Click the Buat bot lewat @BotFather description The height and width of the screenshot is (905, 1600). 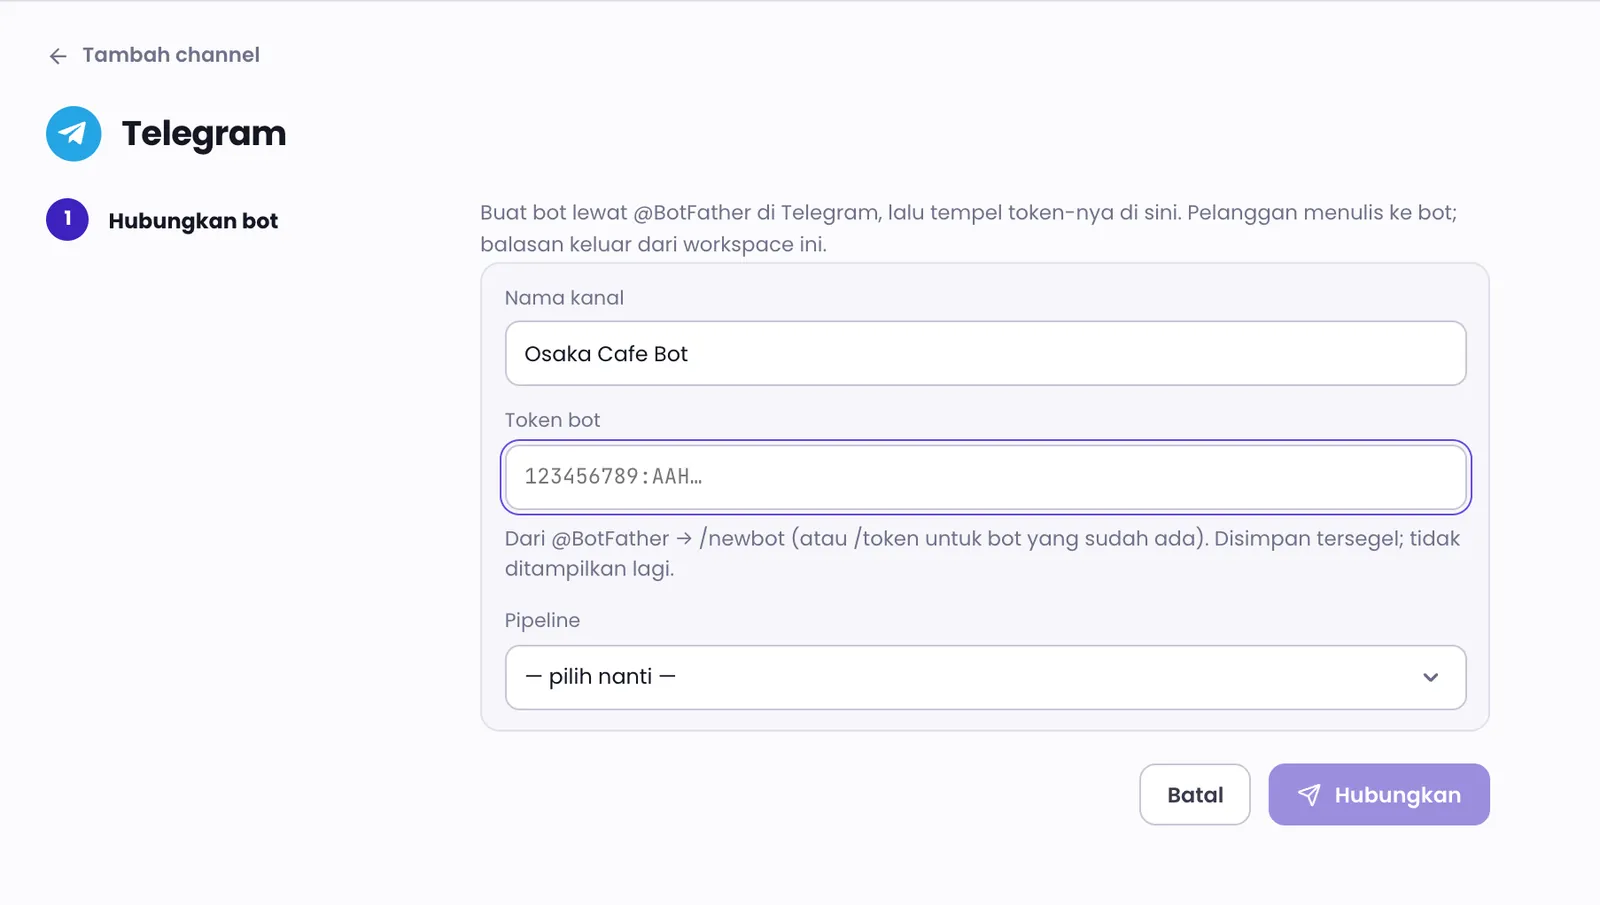tap(968, 228)
